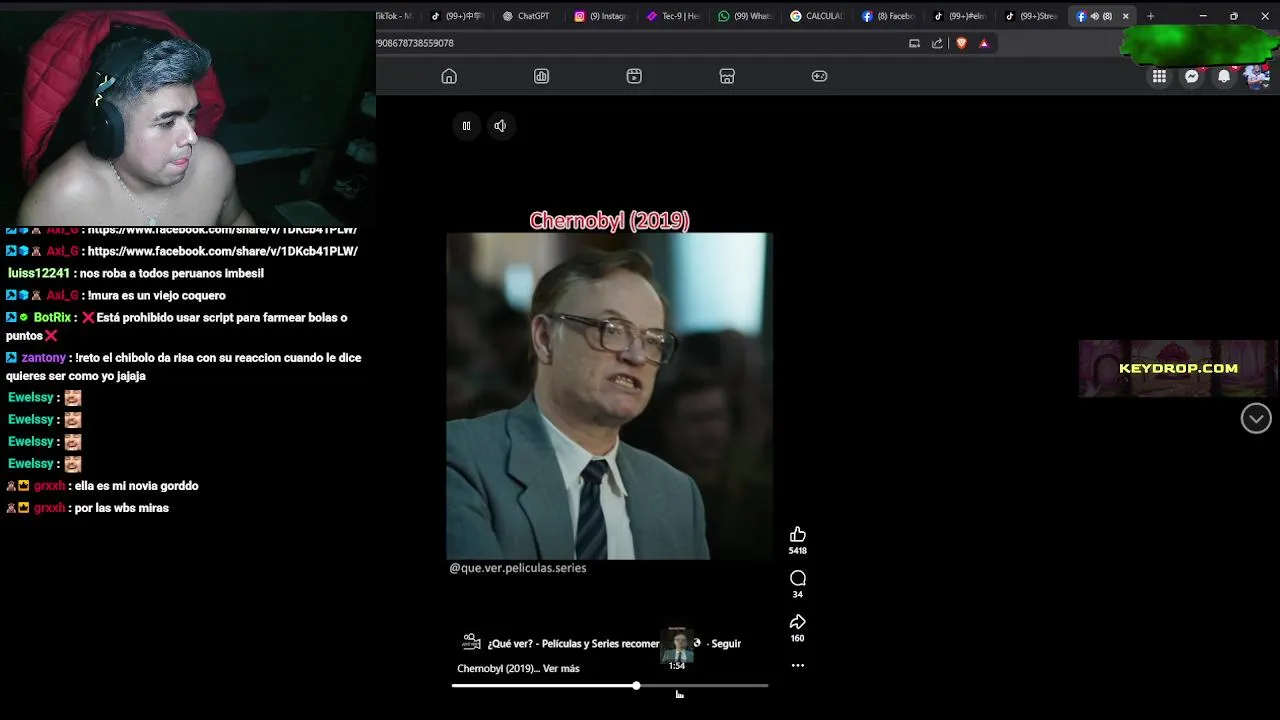Open the Facebook profile avatar menu
Image resolution: width=1280 pixels, height=720 pixels.
(1257, 76)
